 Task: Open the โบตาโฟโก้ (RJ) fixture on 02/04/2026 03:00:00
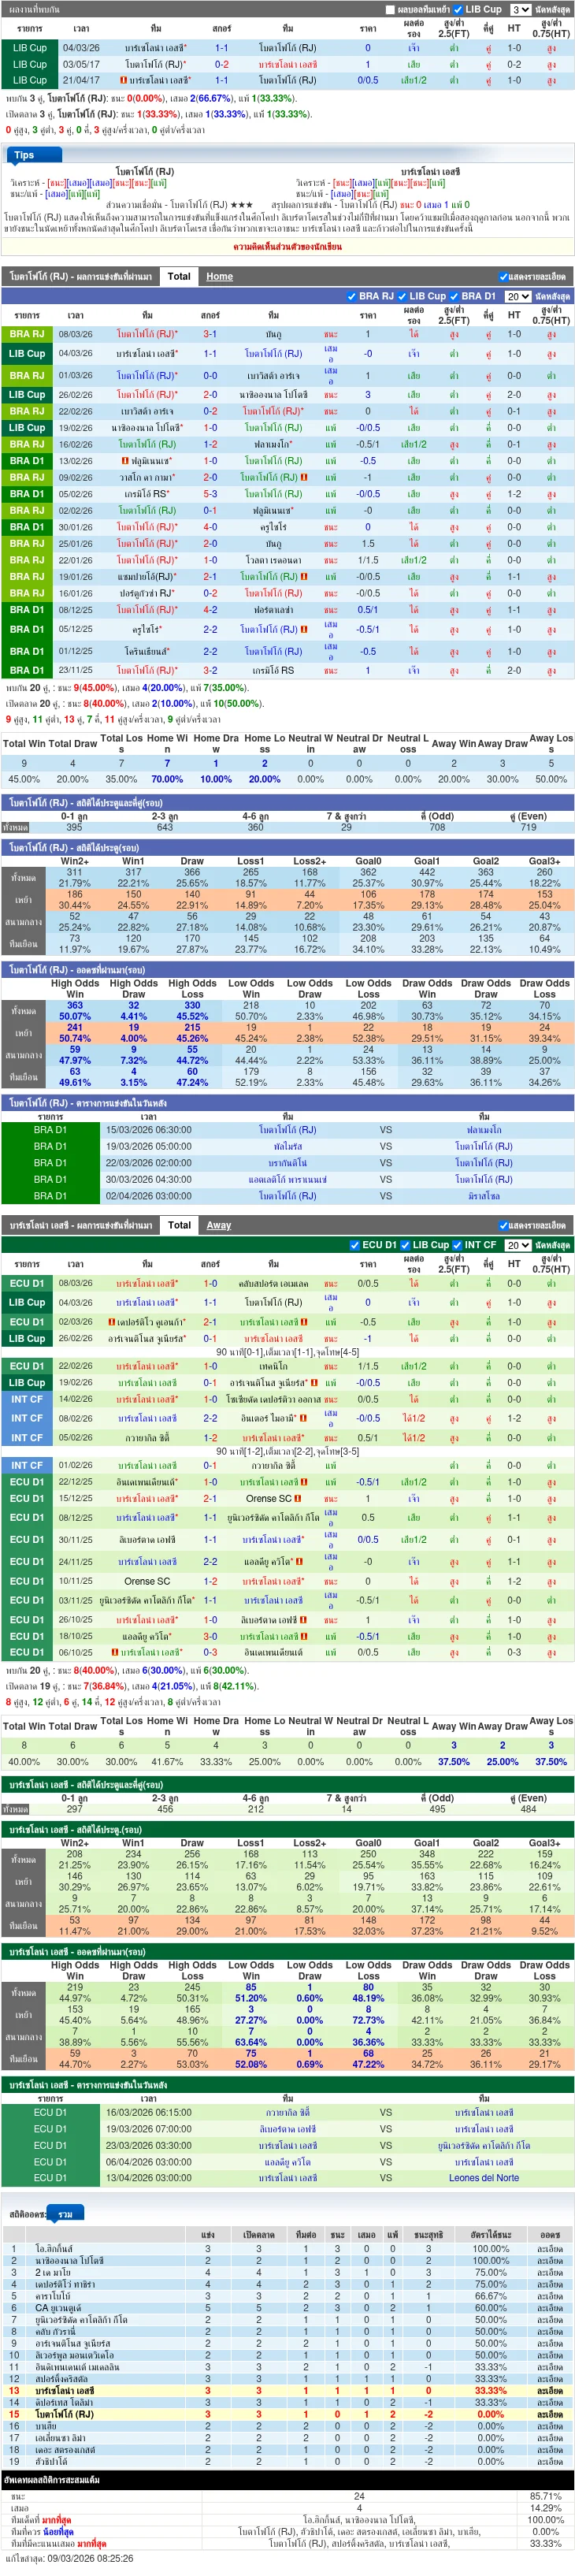pyautogui.click(x=288, y=1196)
